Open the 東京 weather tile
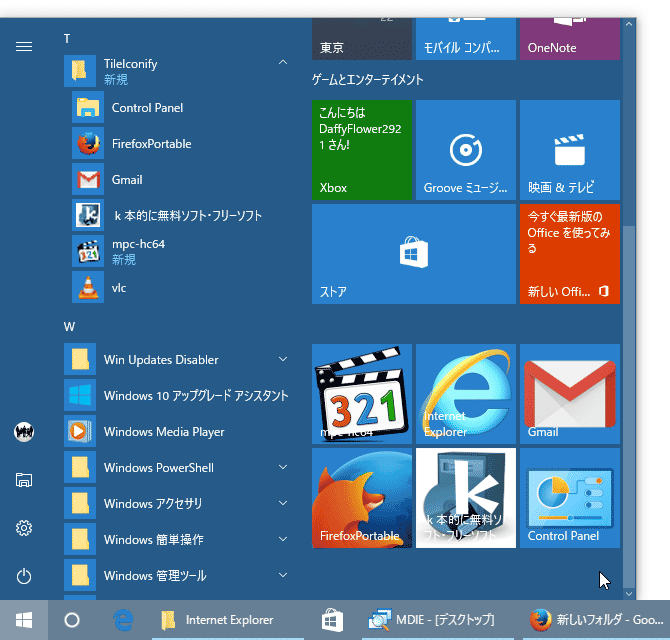Screen dimensions: 670x640 click(362, 39)
